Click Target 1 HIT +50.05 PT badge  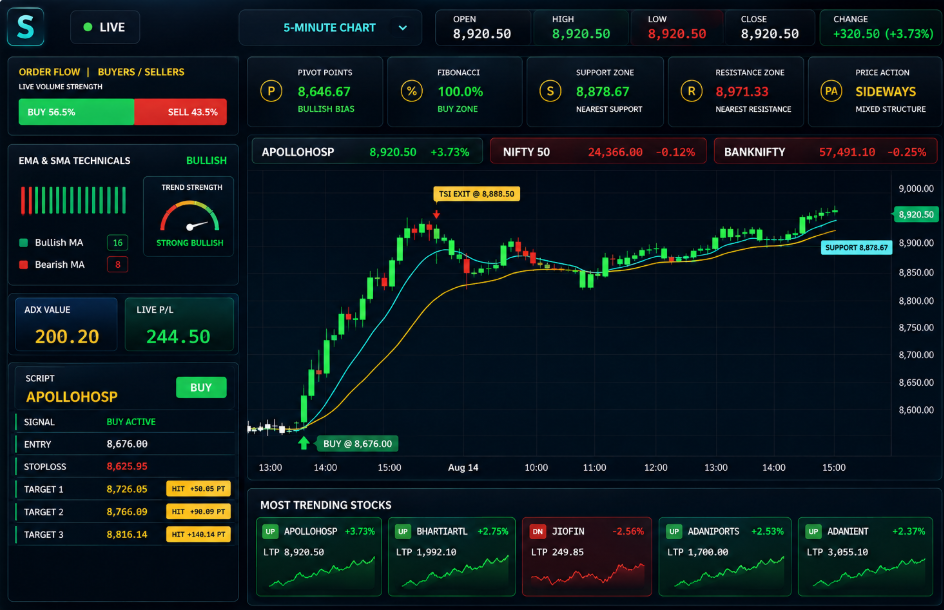pos(198,488)
